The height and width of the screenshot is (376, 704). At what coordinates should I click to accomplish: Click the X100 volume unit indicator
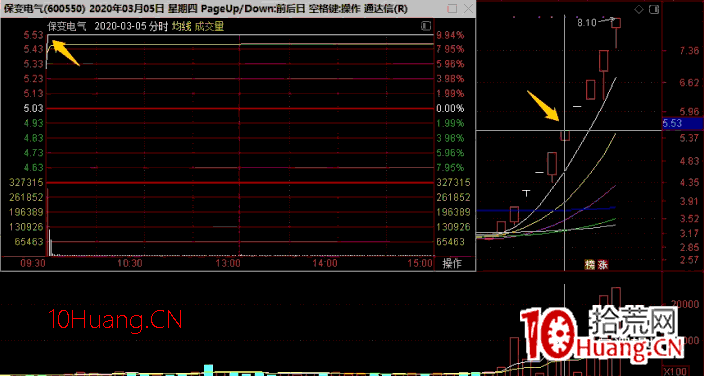(676, 371)
